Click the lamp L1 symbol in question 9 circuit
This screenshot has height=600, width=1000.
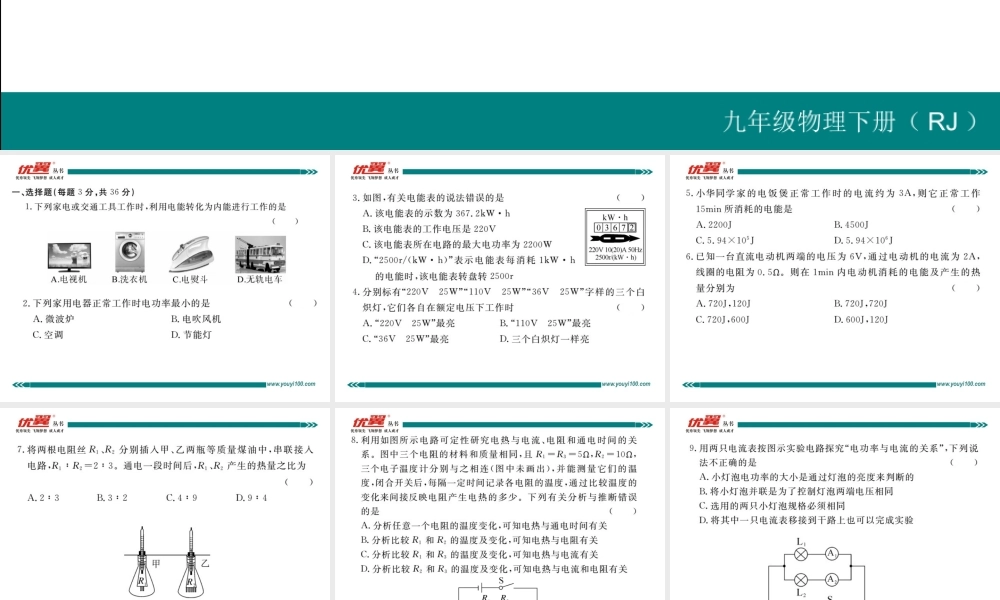point(800,553)
